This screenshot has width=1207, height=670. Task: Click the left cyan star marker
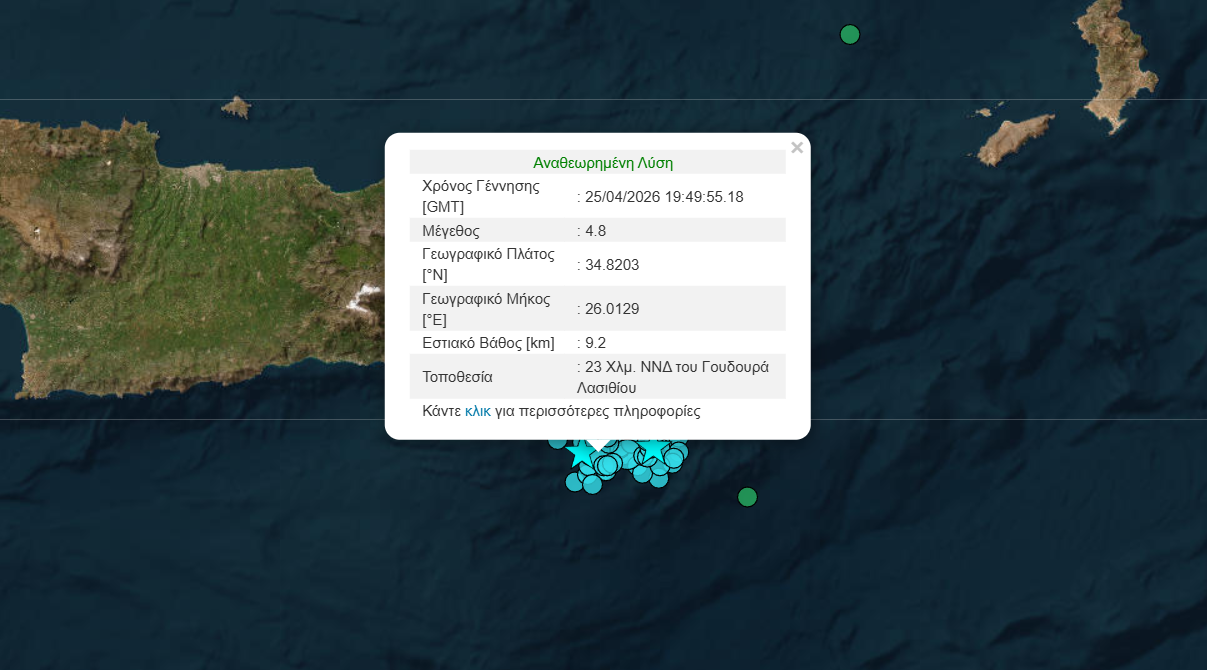tap(579, 455)
